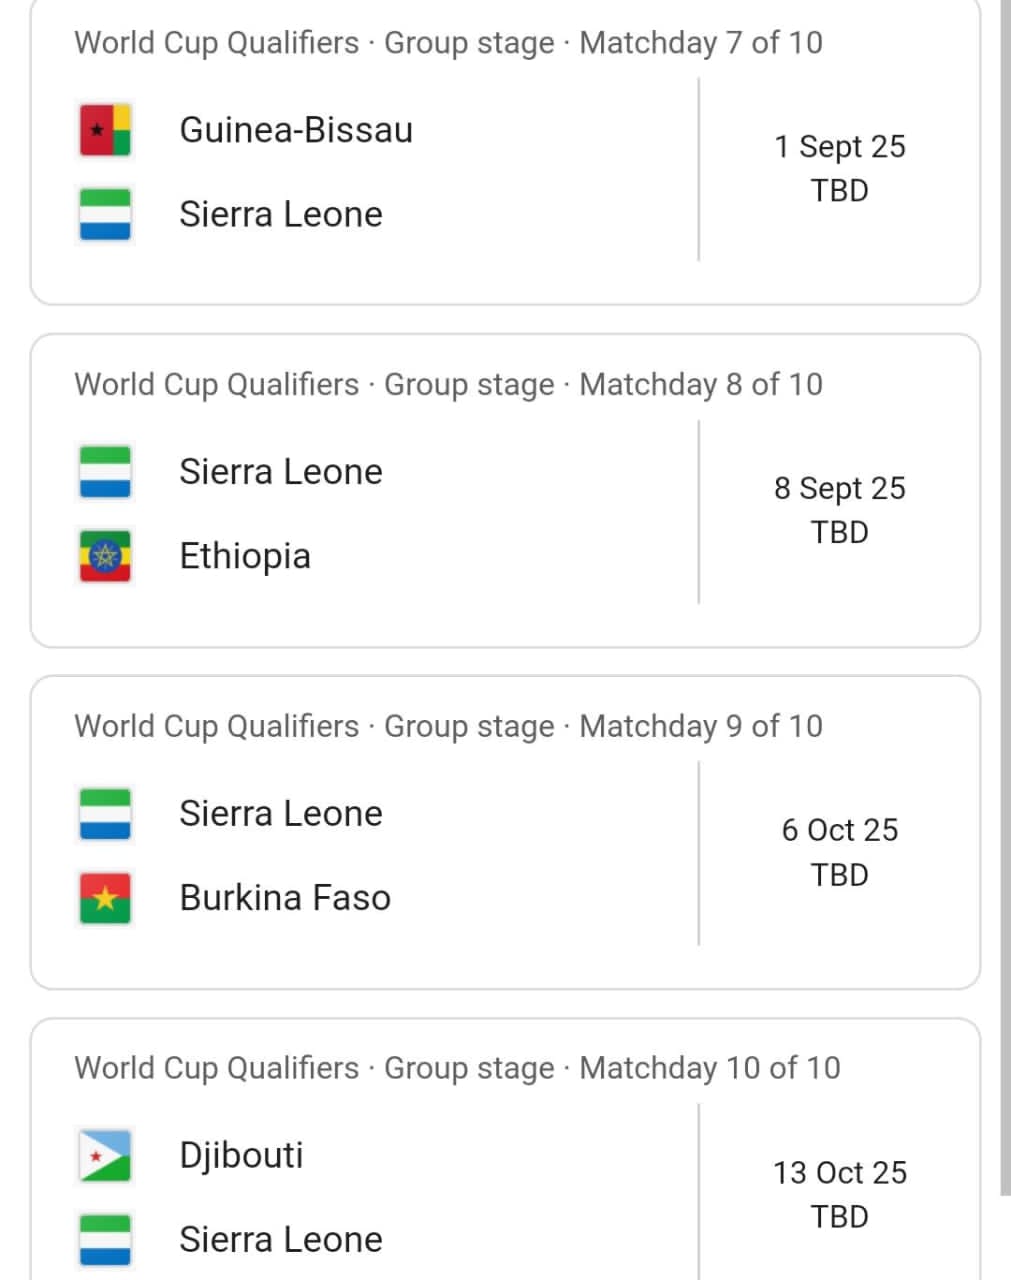The height and width of the screenshot is (1280, 1011).
Task: Click the vertical scrollbar on the right
Action: point(1005,600)
